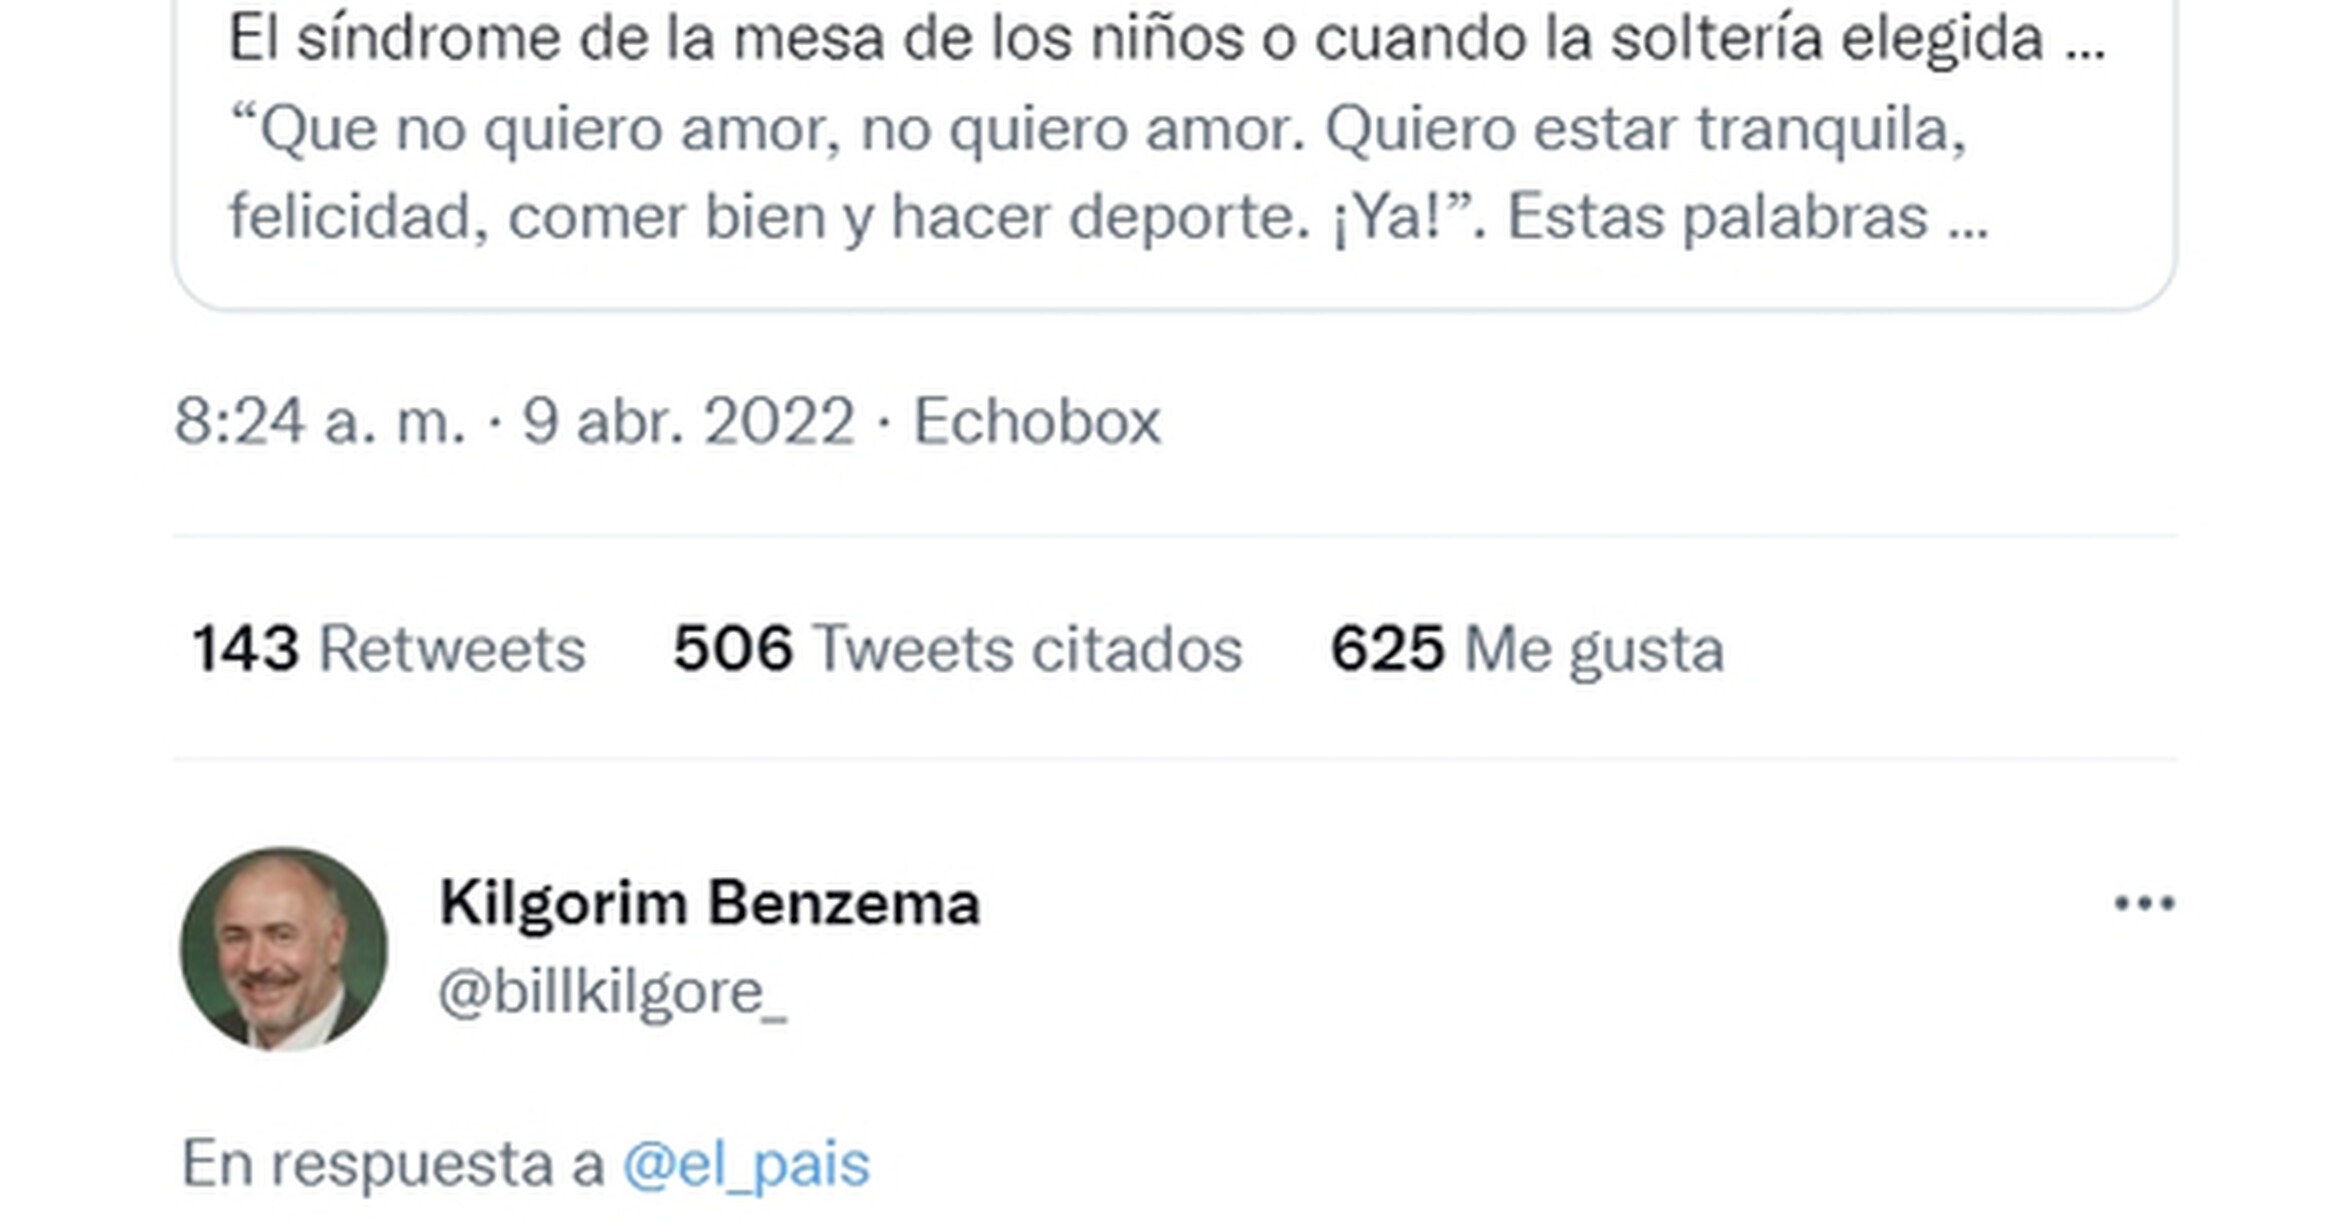
Task: Open the bold number 506 quote count
Action: pyautogui.click(x=733, y=649)
